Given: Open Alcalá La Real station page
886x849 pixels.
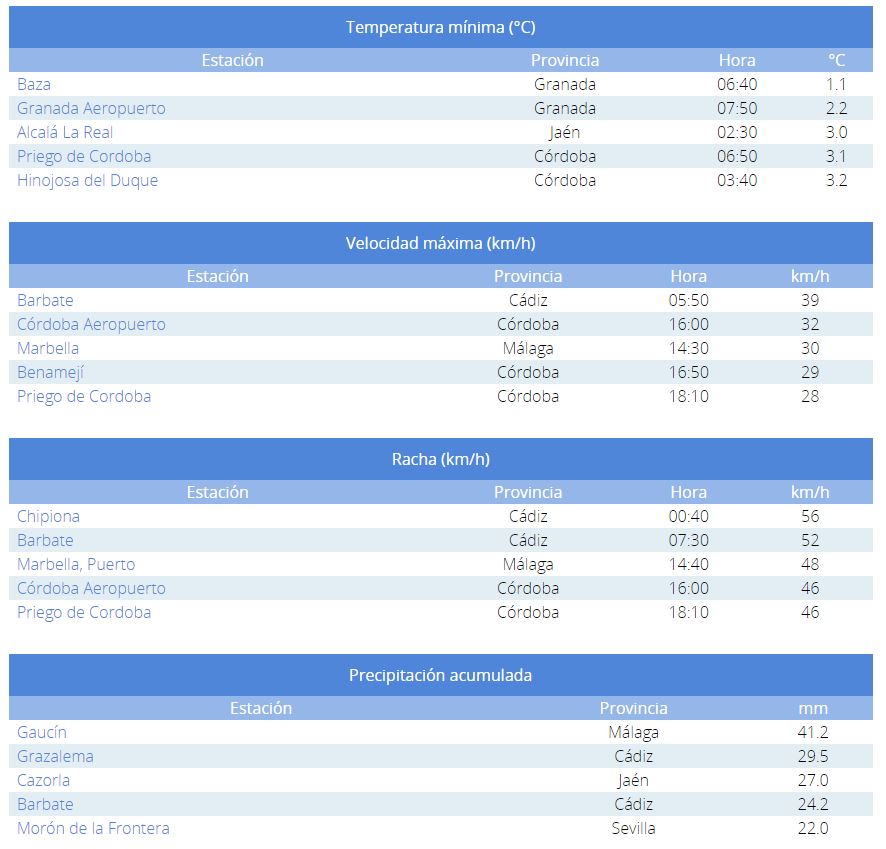Looking at the screenshot, I should pyautogui.click(x=65, y=133).
